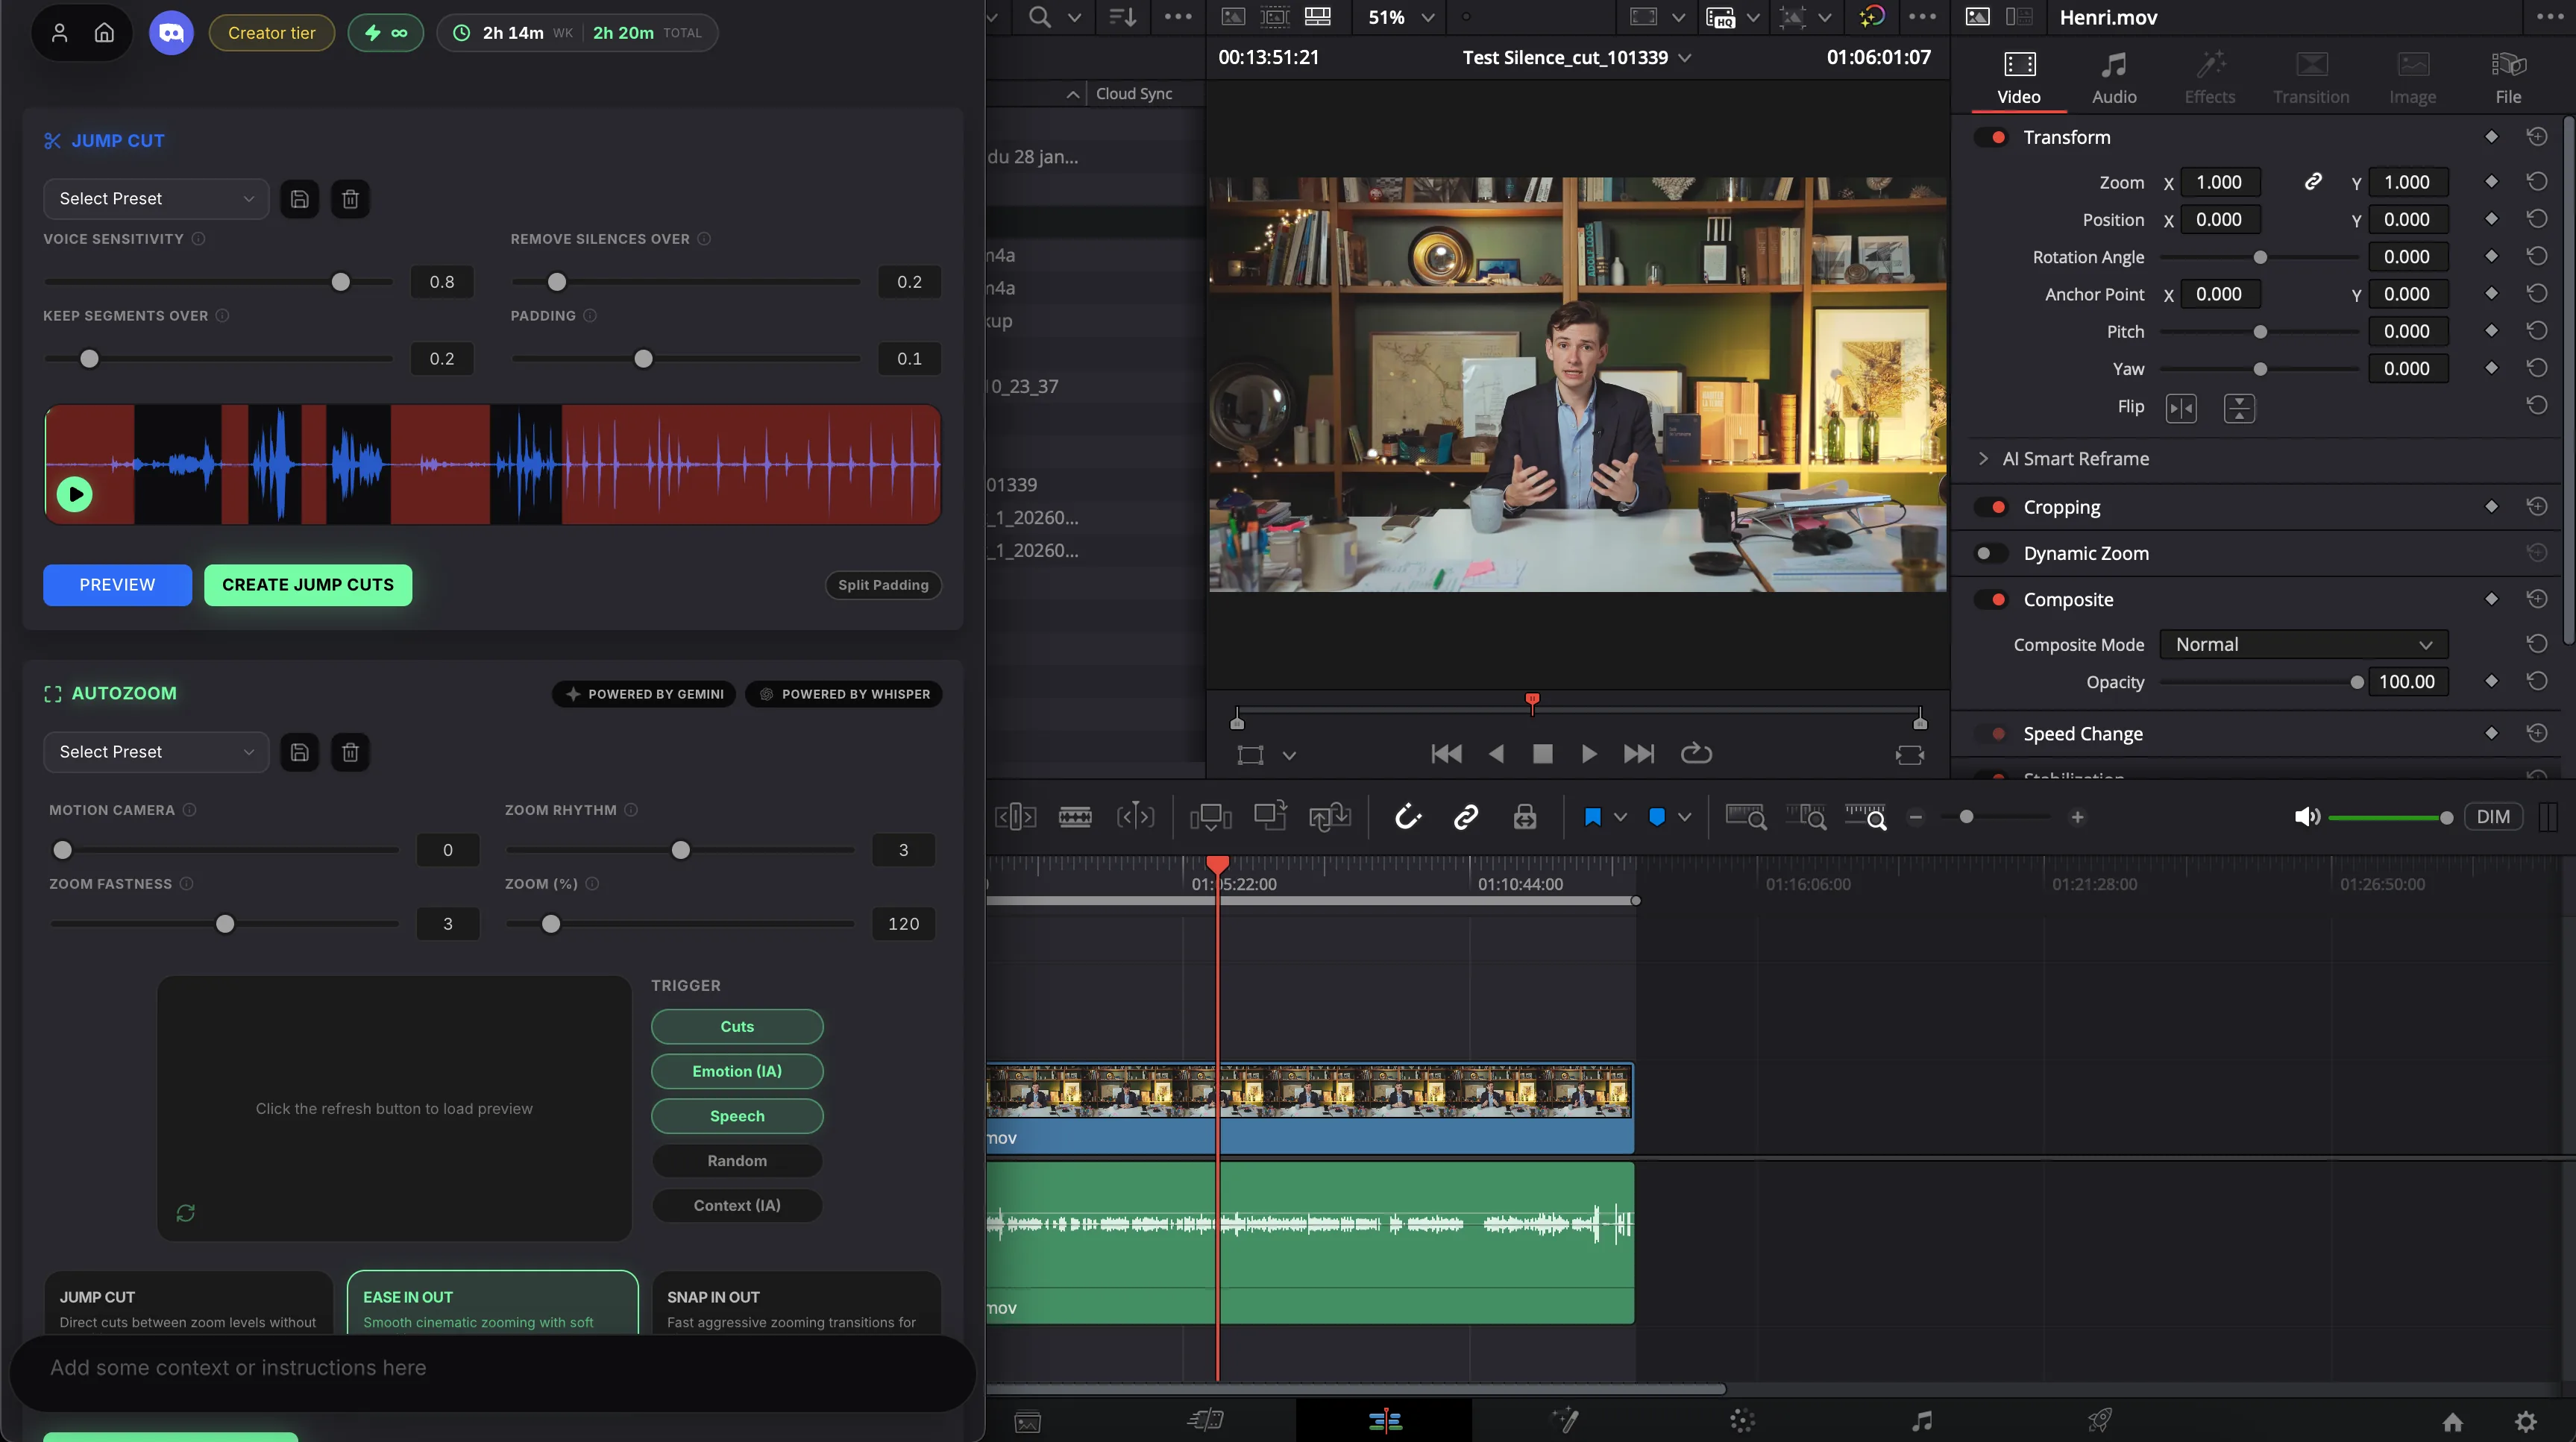
Task: Select SNAP IN OUT zoom style
Action: click(796, 1303)
